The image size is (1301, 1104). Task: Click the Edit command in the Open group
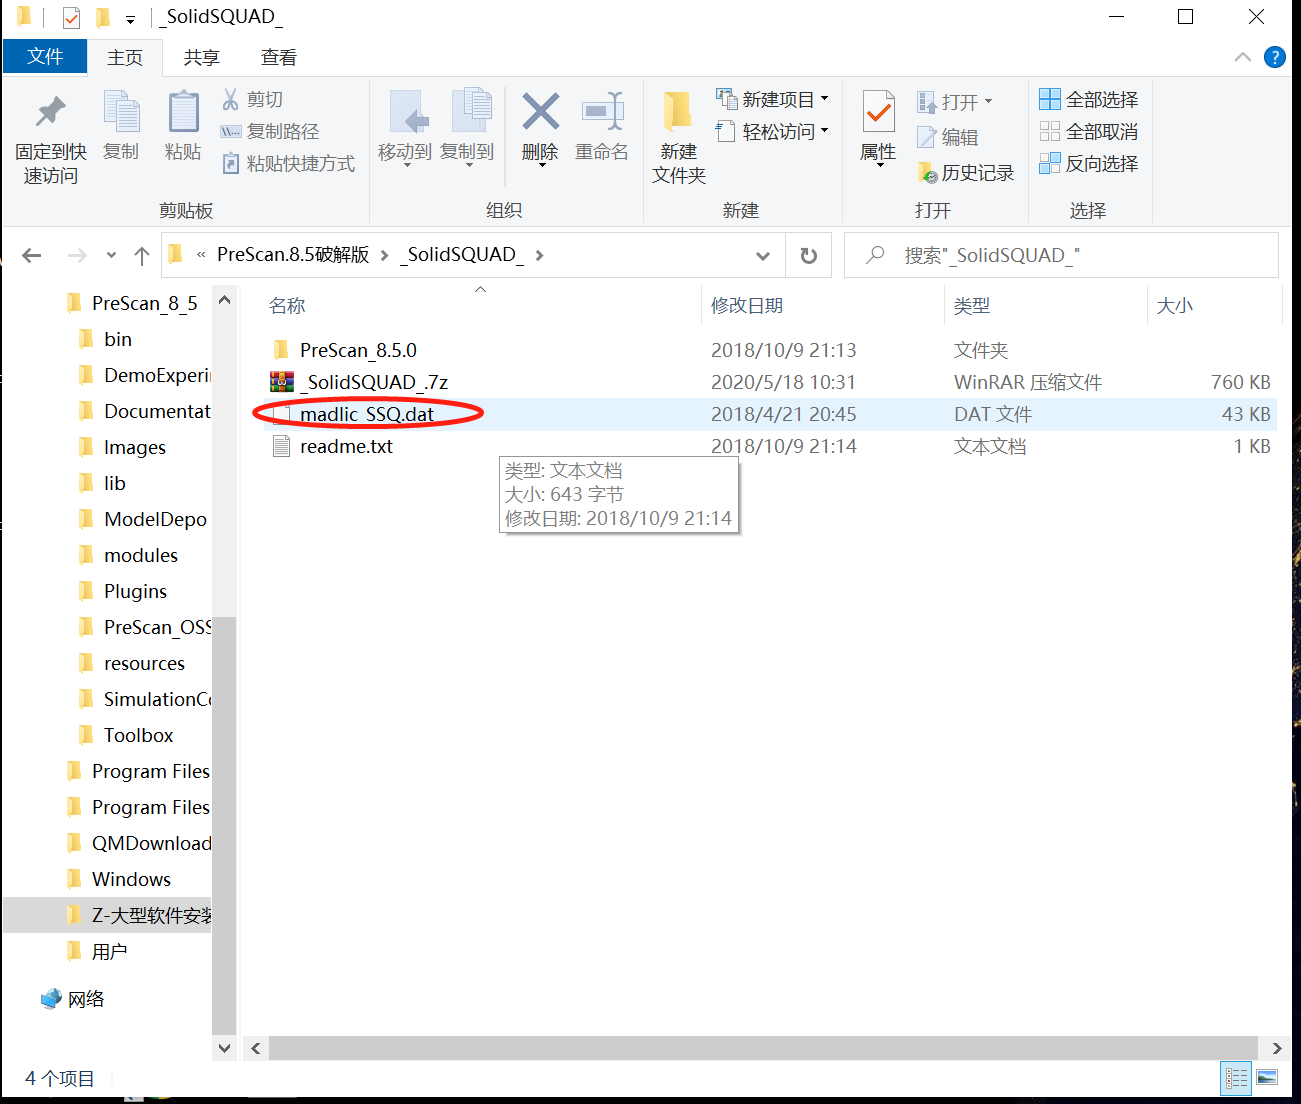tap(948, 137)
